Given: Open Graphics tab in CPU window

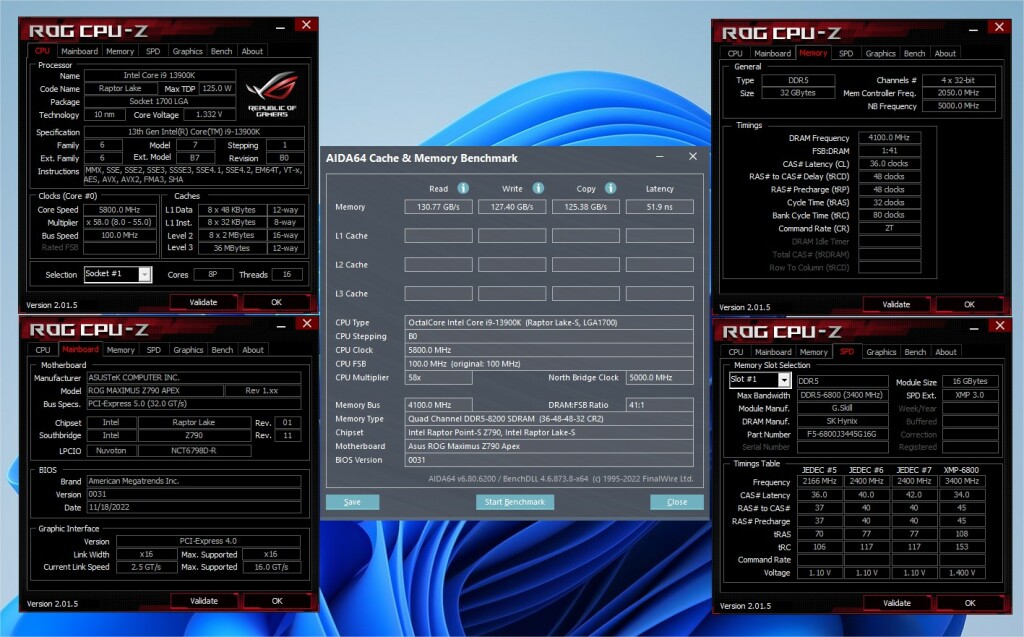Looking at the screenshot, I should click(187, 51).
